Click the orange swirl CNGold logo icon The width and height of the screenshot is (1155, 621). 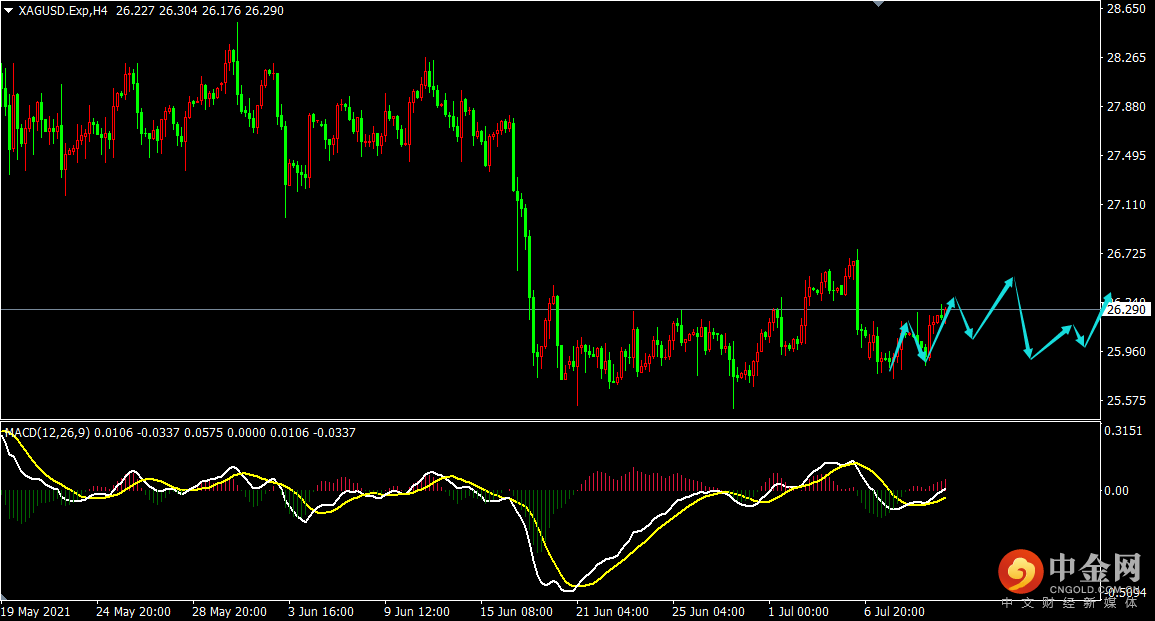(1019, 572)
